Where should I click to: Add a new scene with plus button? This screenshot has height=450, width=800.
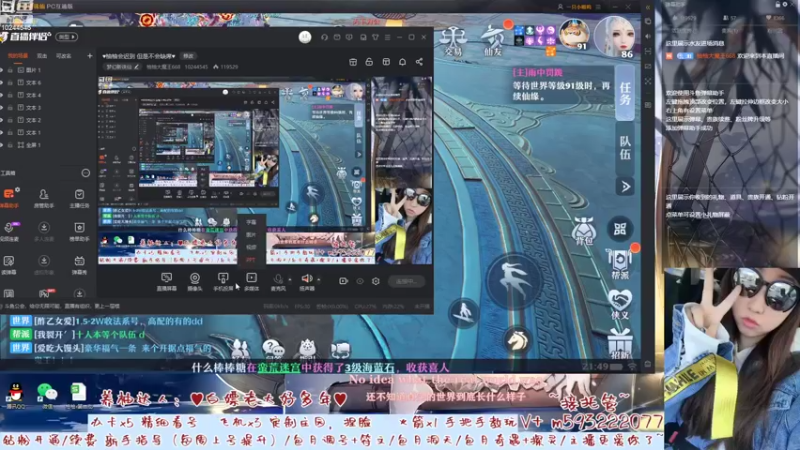(90, 56)
